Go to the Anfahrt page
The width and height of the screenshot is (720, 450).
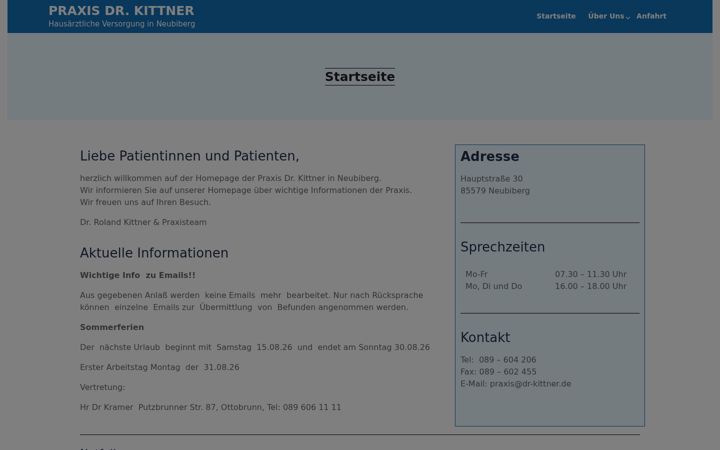[x=651, y=16]
